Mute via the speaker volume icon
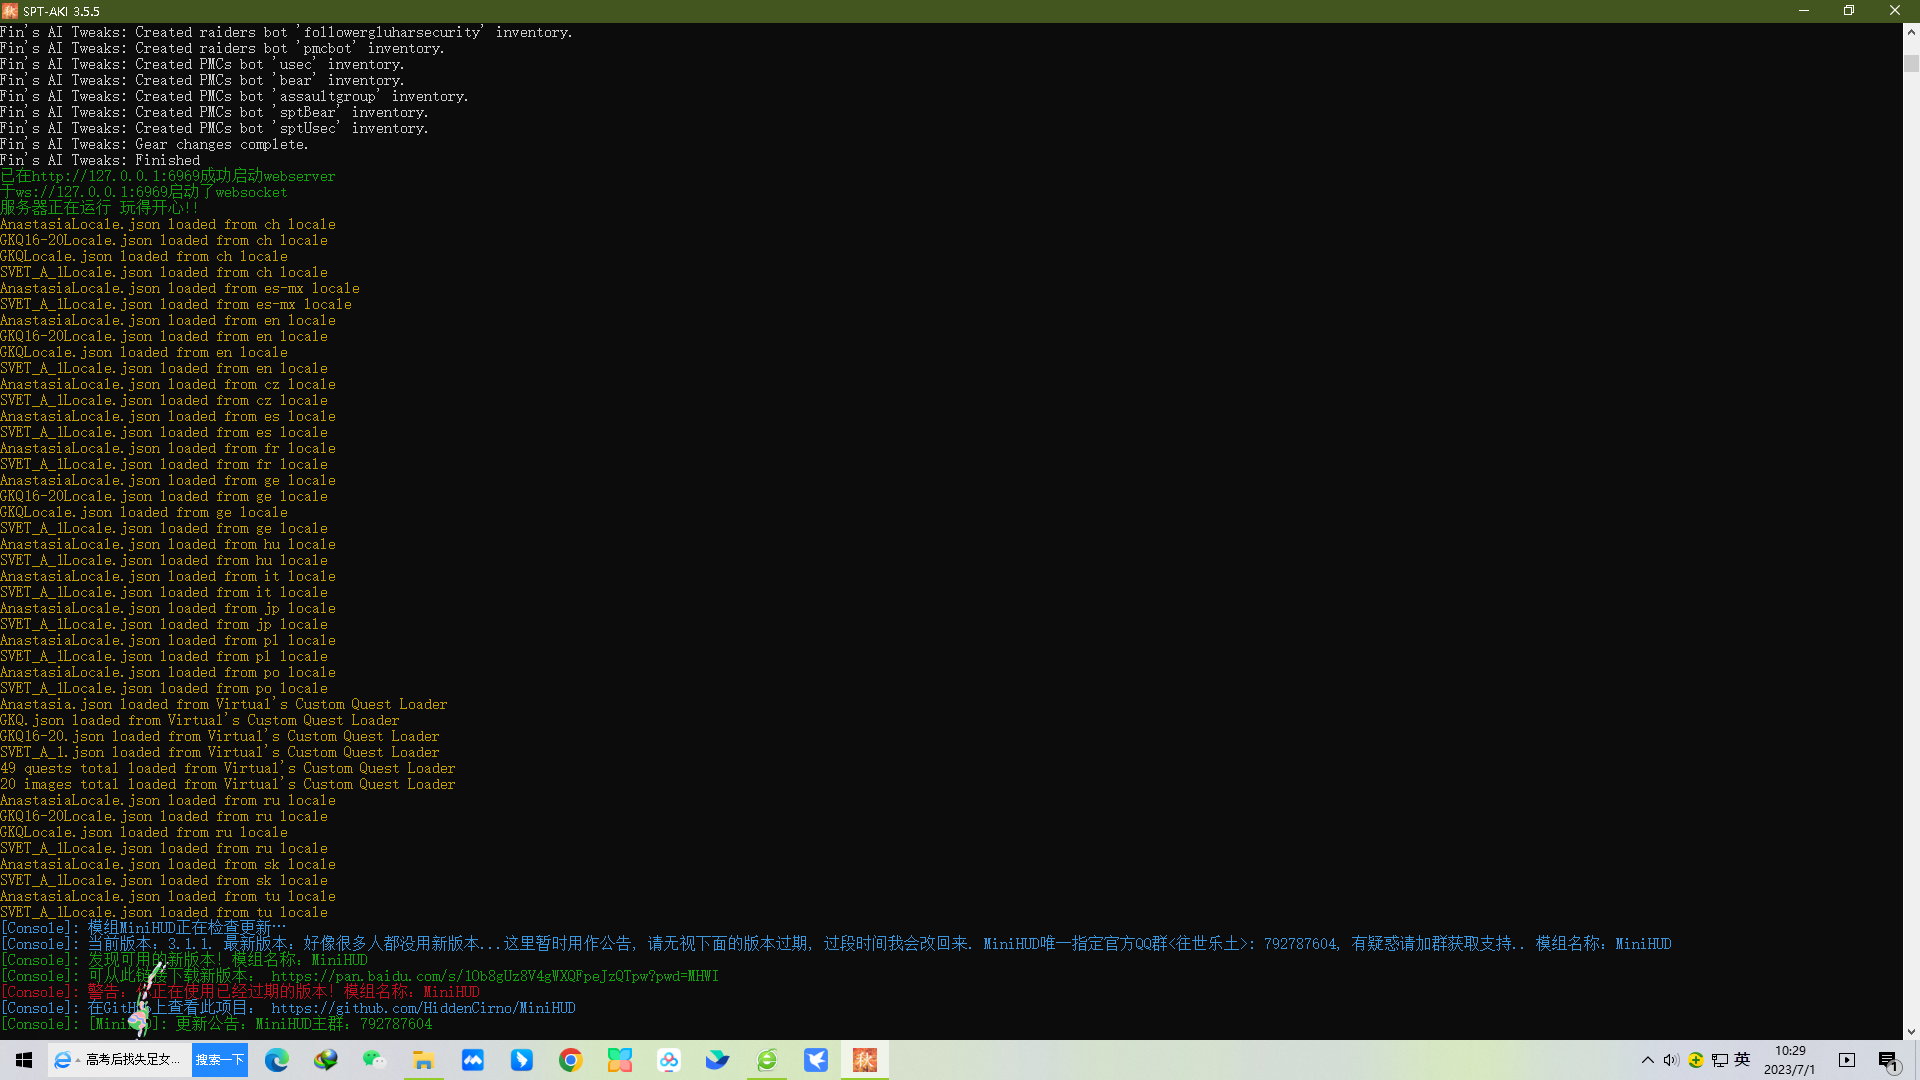This screenshot has width=1920, height=1080. tap(1670, 1060)
